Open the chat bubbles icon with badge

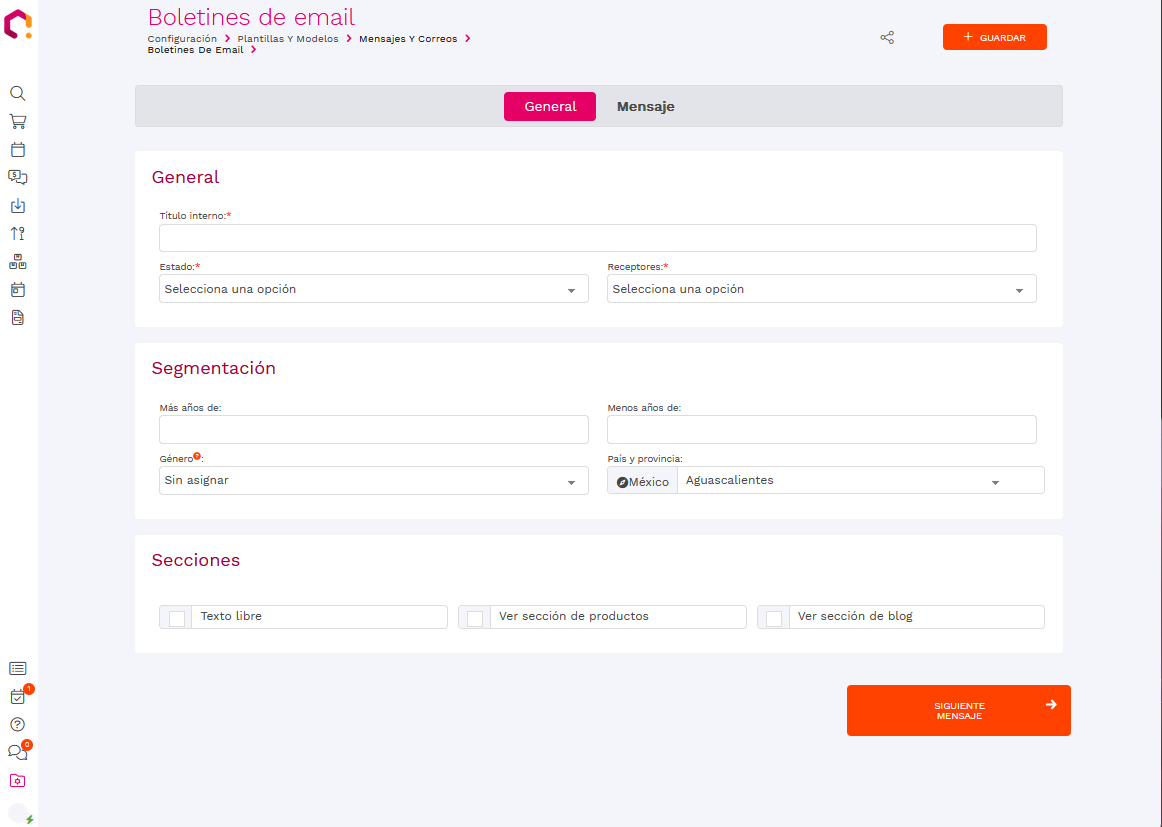(18, 753)
